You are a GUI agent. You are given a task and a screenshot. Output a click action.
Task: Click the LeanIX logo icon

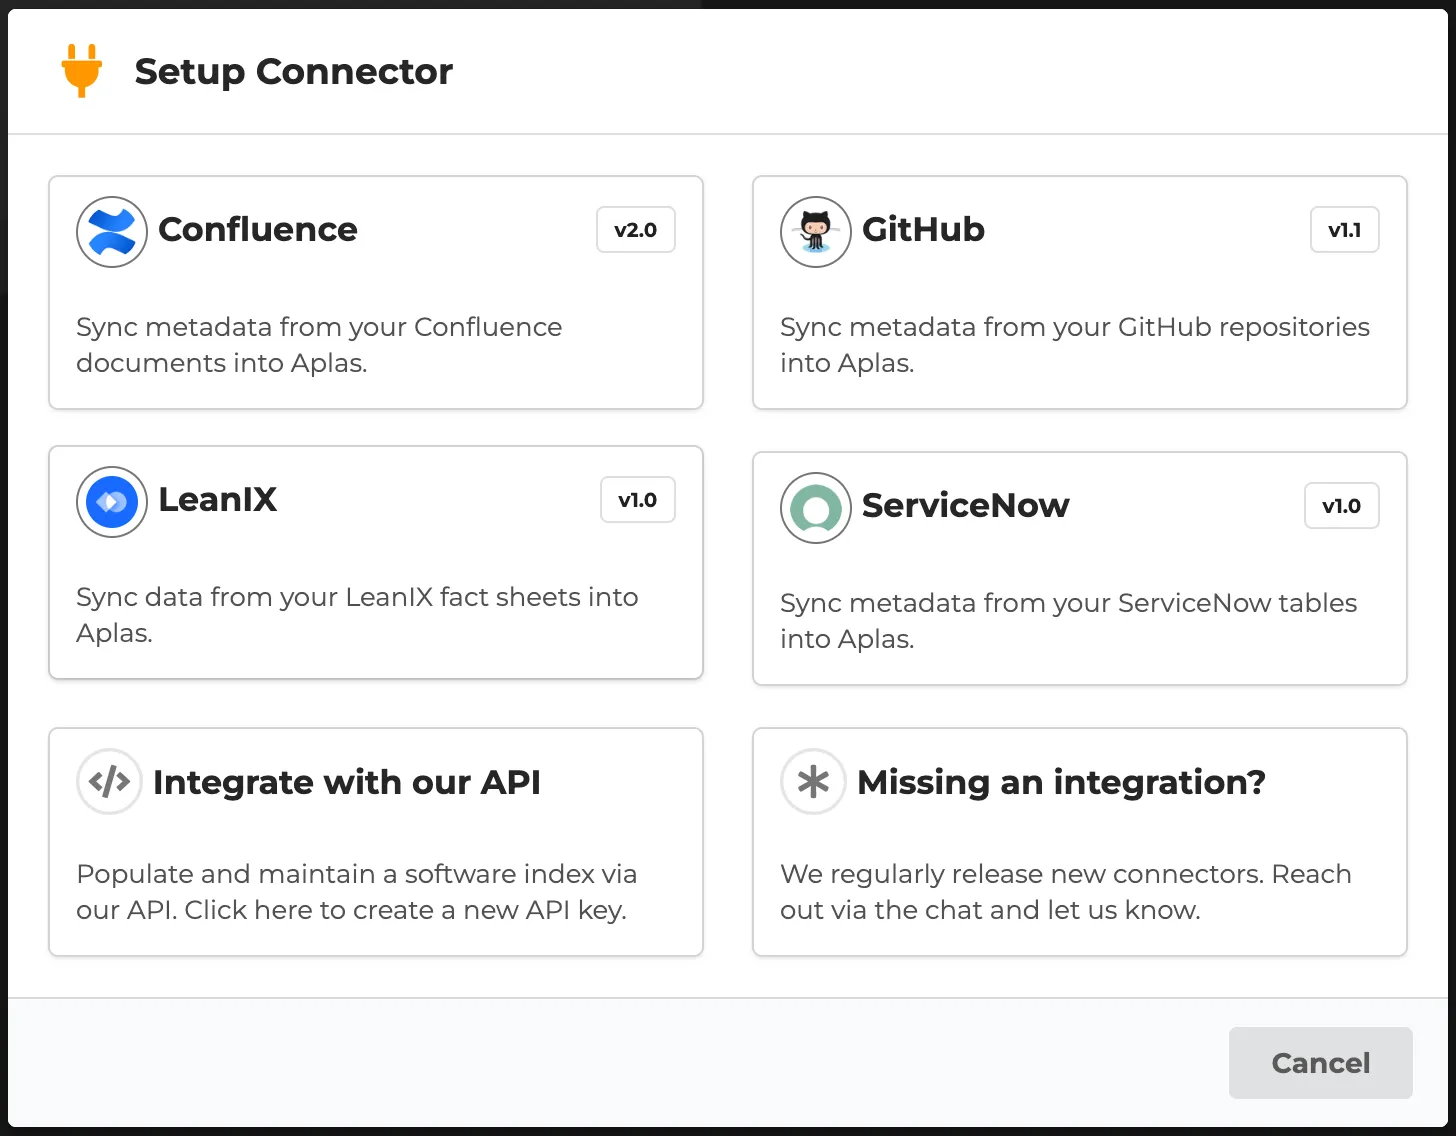tap(112, 502)
